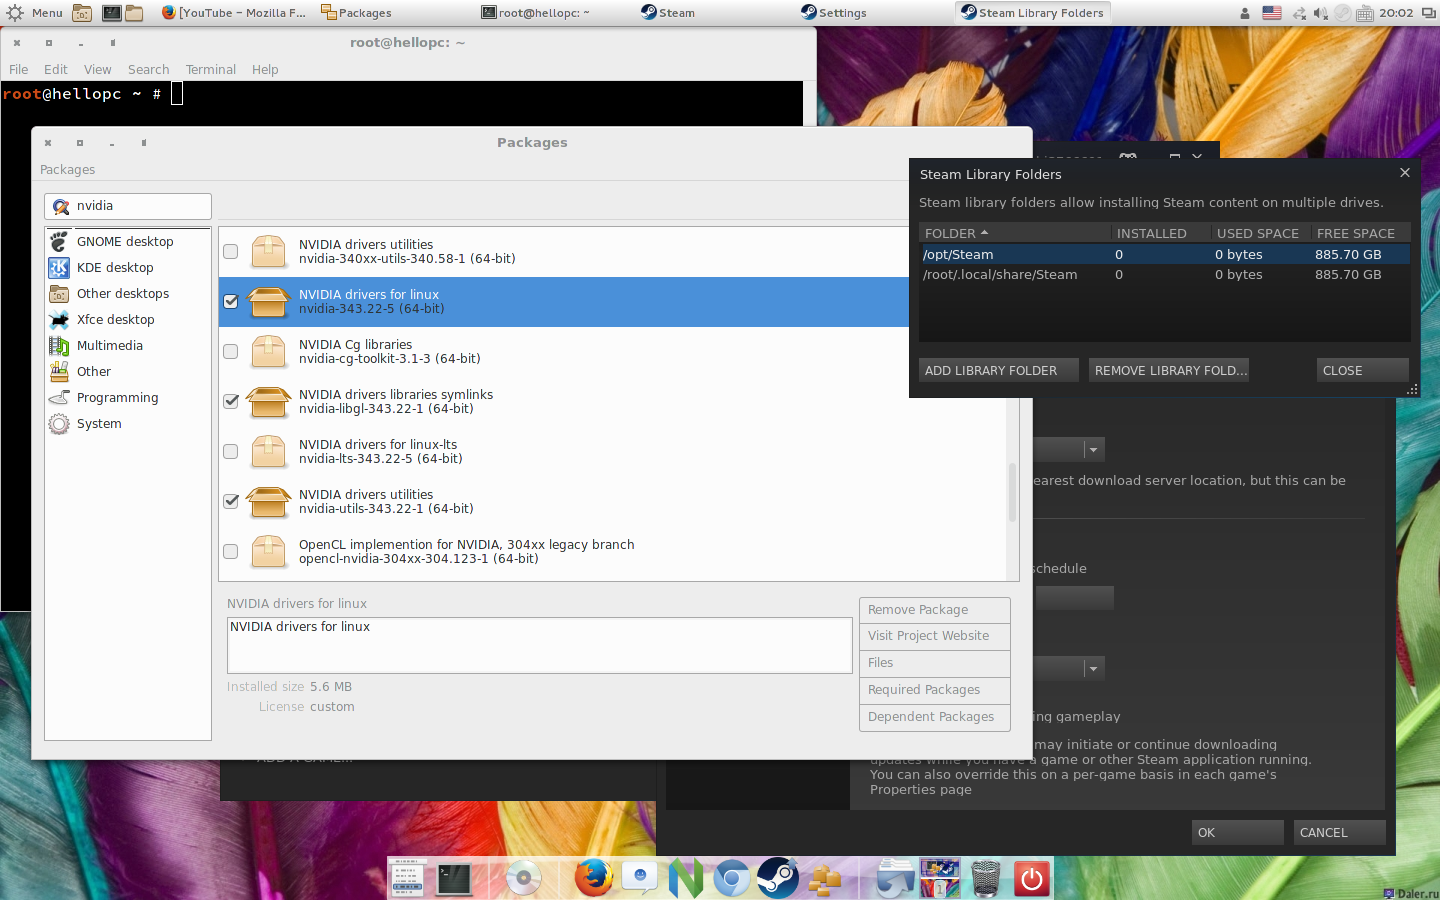Image resolution: width=1440 pixels, height=900 pixels.
Task: Uncheck nvidia-343.22-5 package checkbox
Action: (x=231, y=302)
